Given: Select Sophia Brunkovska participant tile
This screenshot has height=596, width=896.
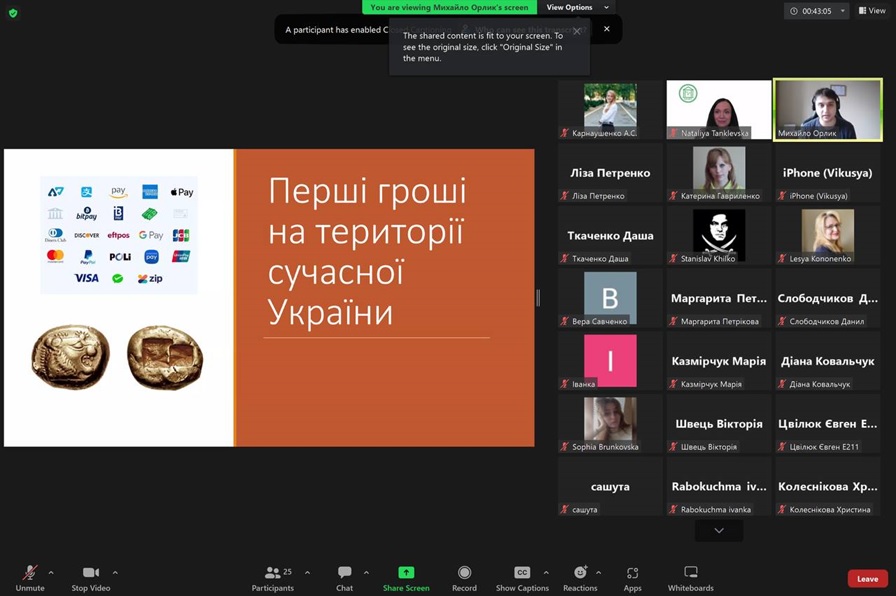Looking at the screenshot, I should click(x=610, y=424).
